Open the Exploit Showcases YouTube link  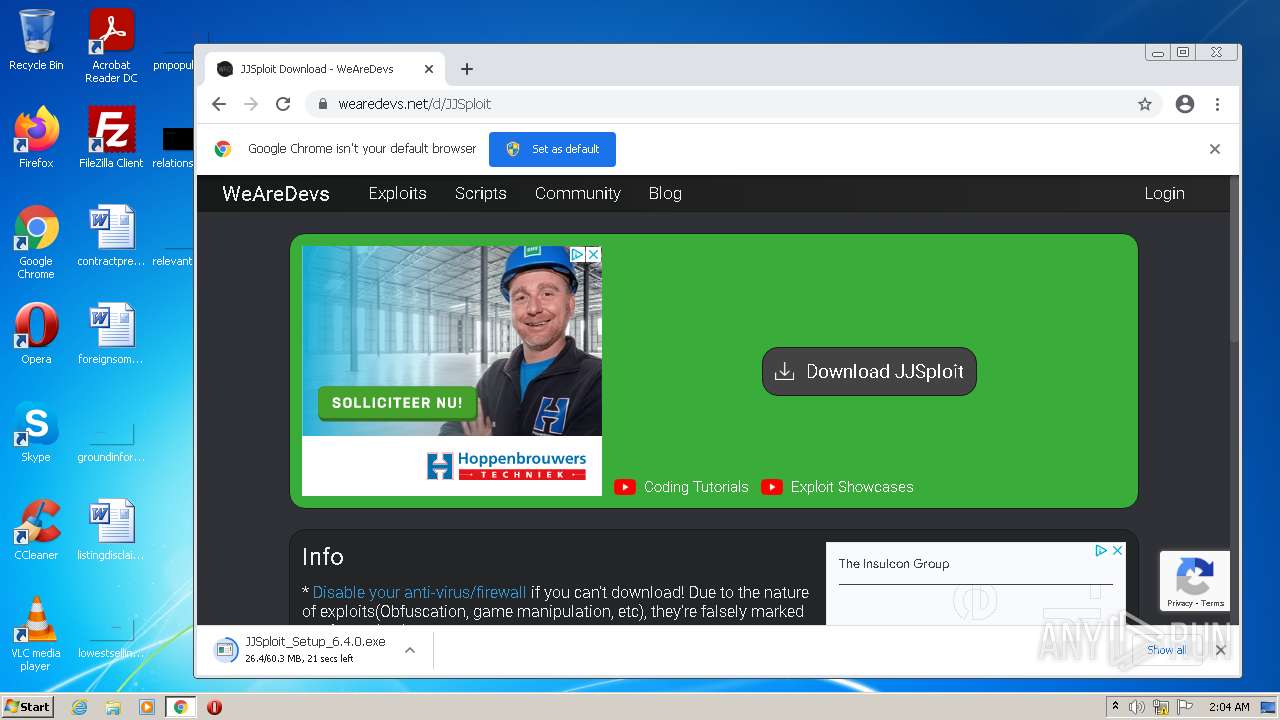pyautogui.click(x=838, y=487)
